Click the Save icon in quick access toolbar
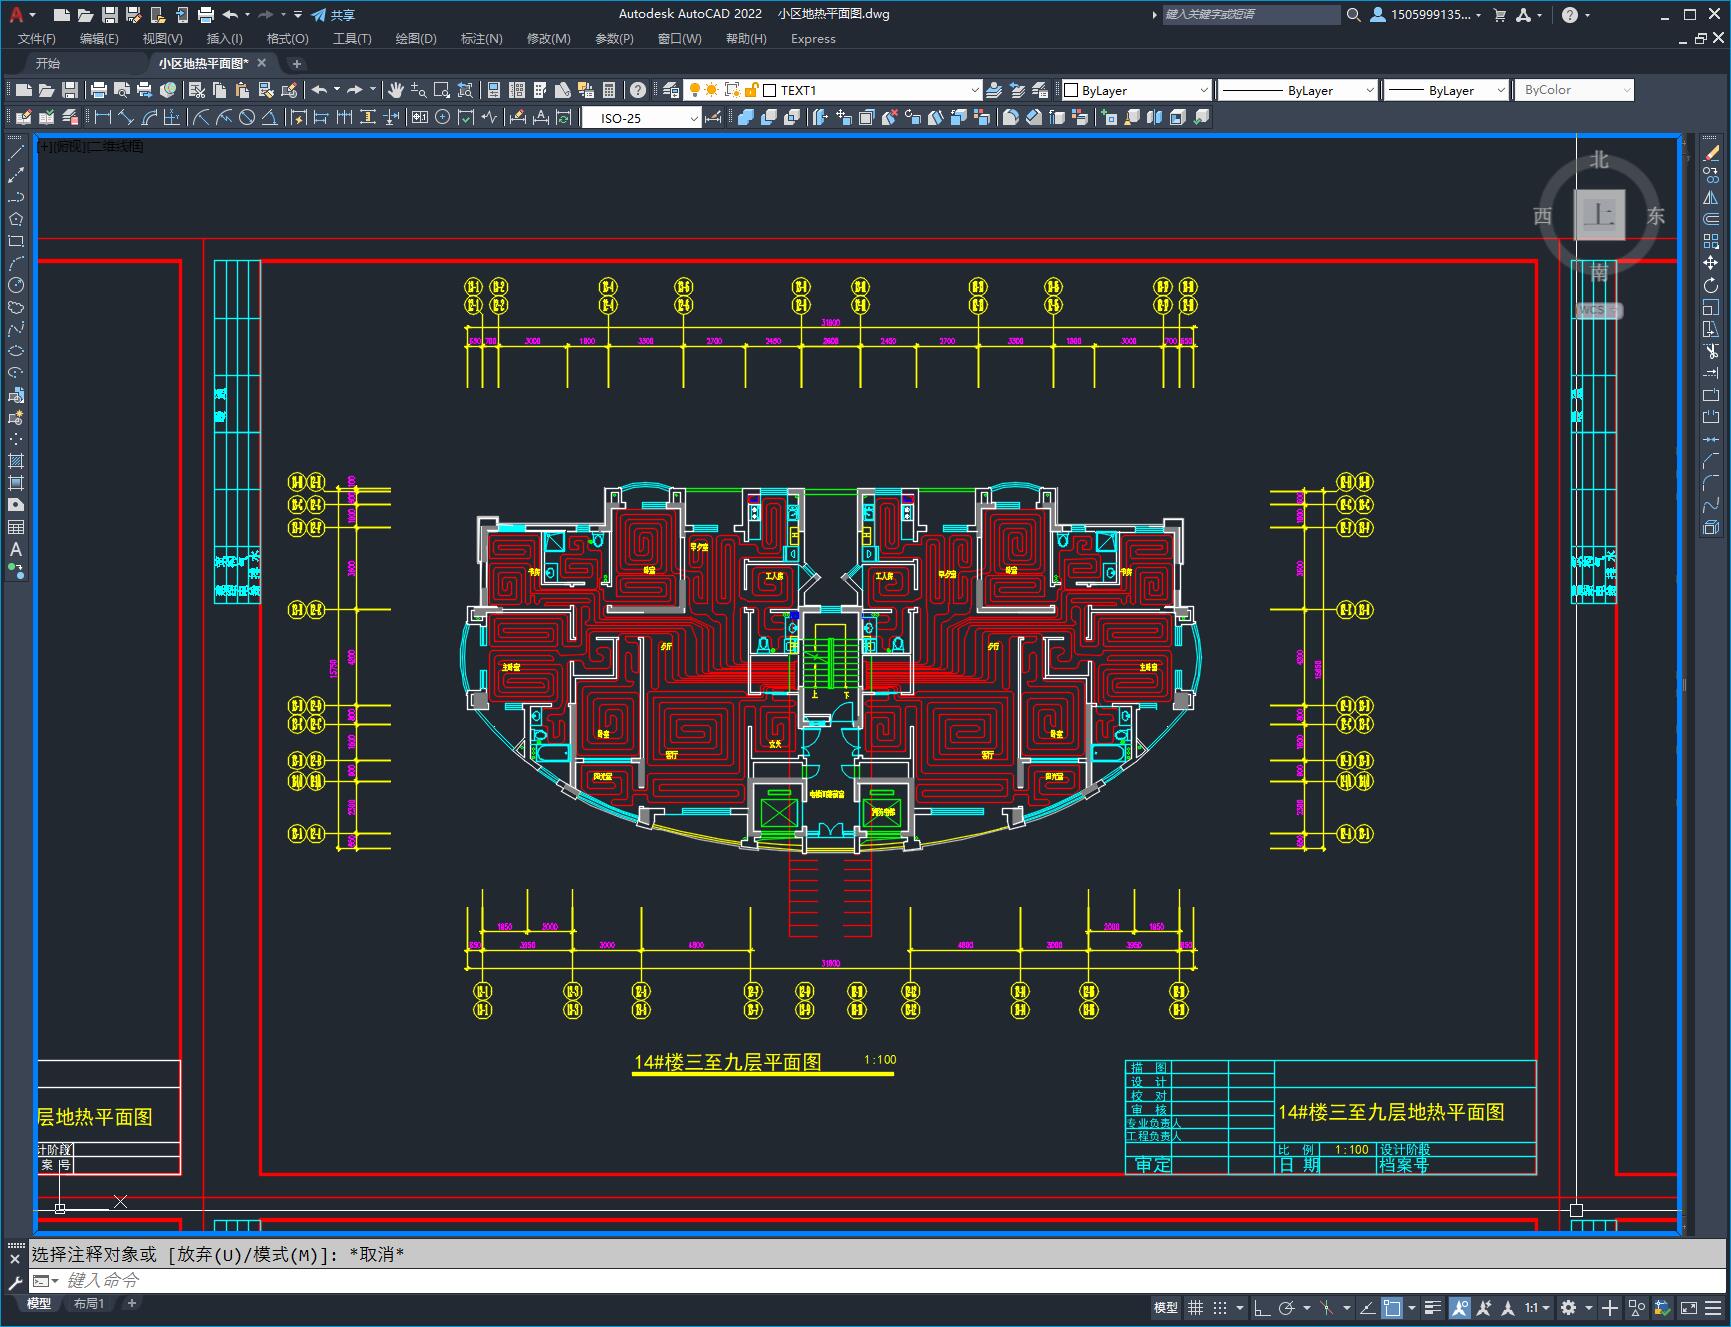This screenshot has width=1731, height=1327. [x=110, y=14]
